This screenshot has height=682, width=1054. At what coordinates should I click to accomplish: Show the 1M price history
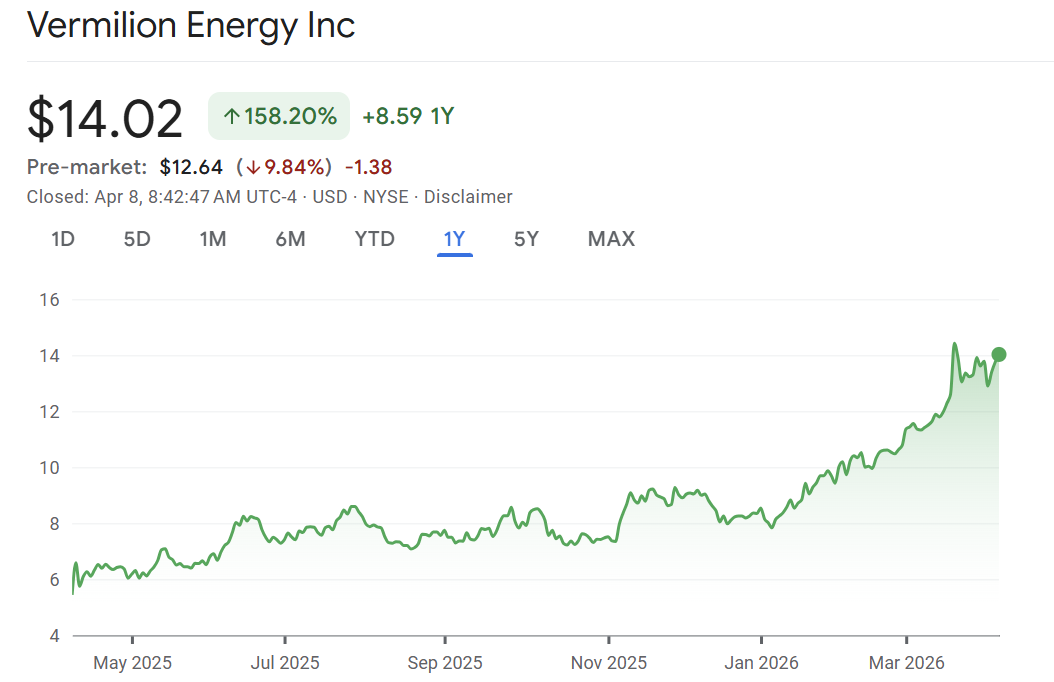click(x=212, y=239)
